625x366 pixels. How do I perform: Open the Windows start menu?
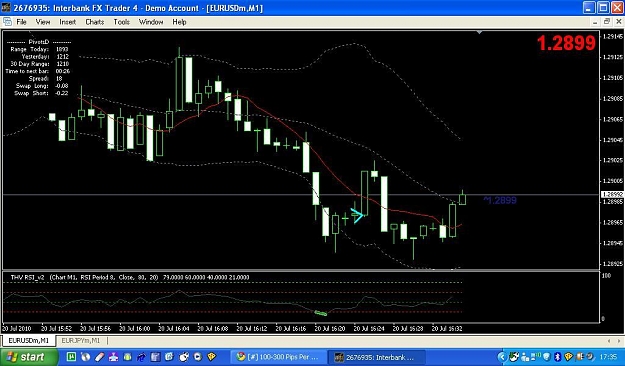click(x=28, y=357)
